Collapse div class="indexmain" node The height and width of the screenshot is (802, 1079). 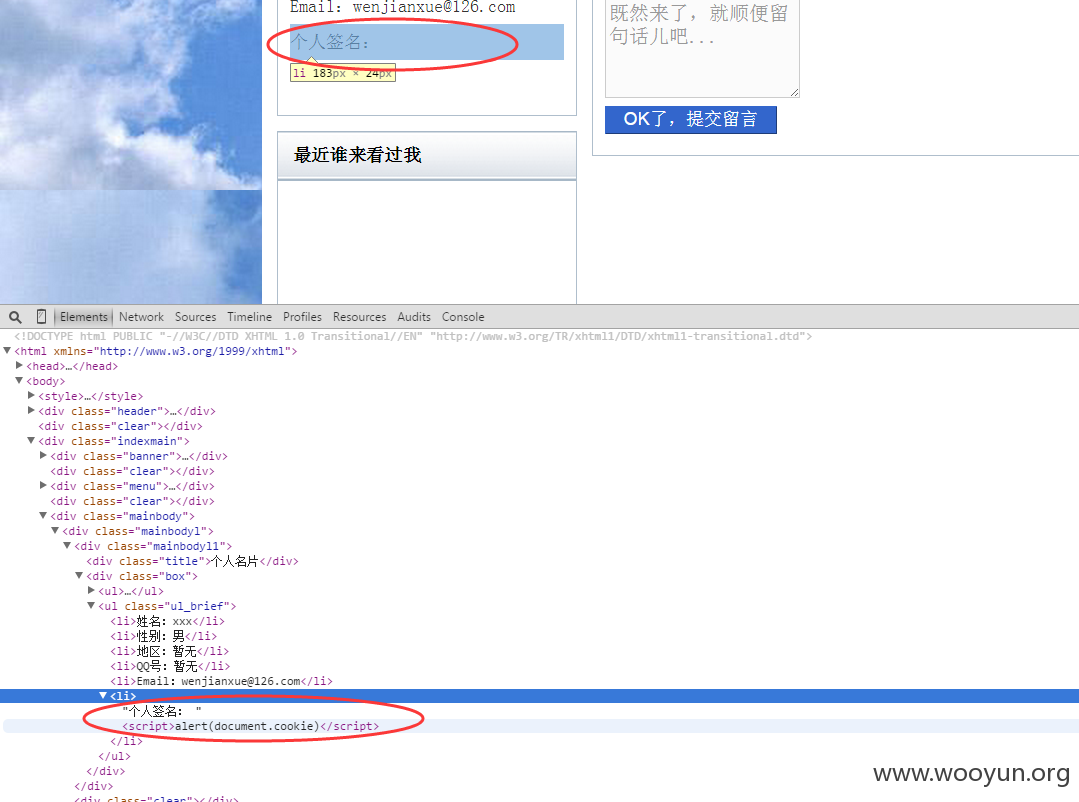point(31,441)
